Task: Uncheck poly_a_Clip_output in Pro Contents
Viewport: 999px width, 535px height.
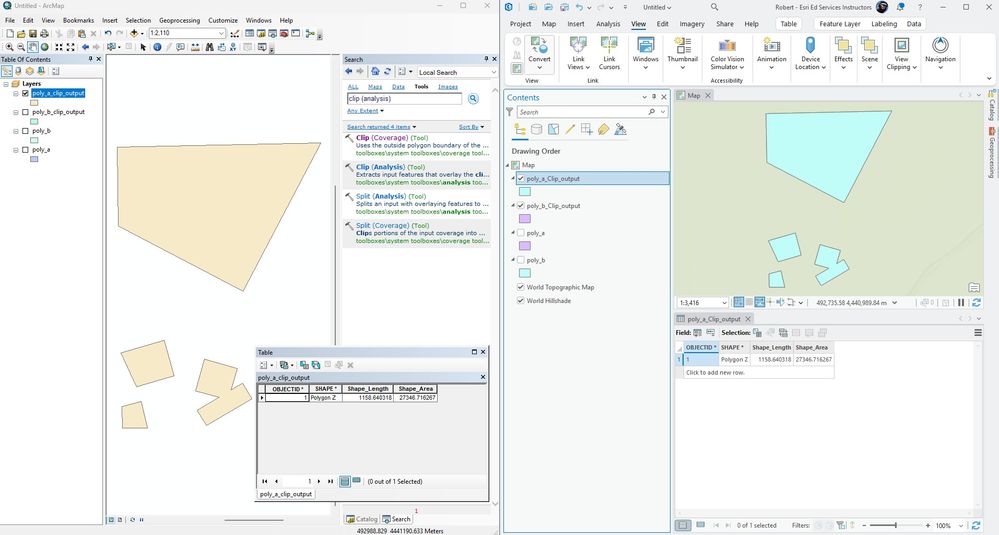Action: pyautogui.click(x=521, y=179)
